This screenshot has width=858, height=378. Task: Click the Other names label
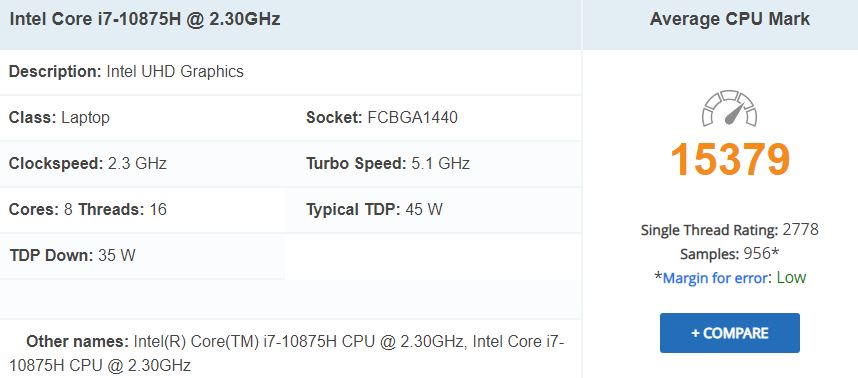(x=78, y=342)
